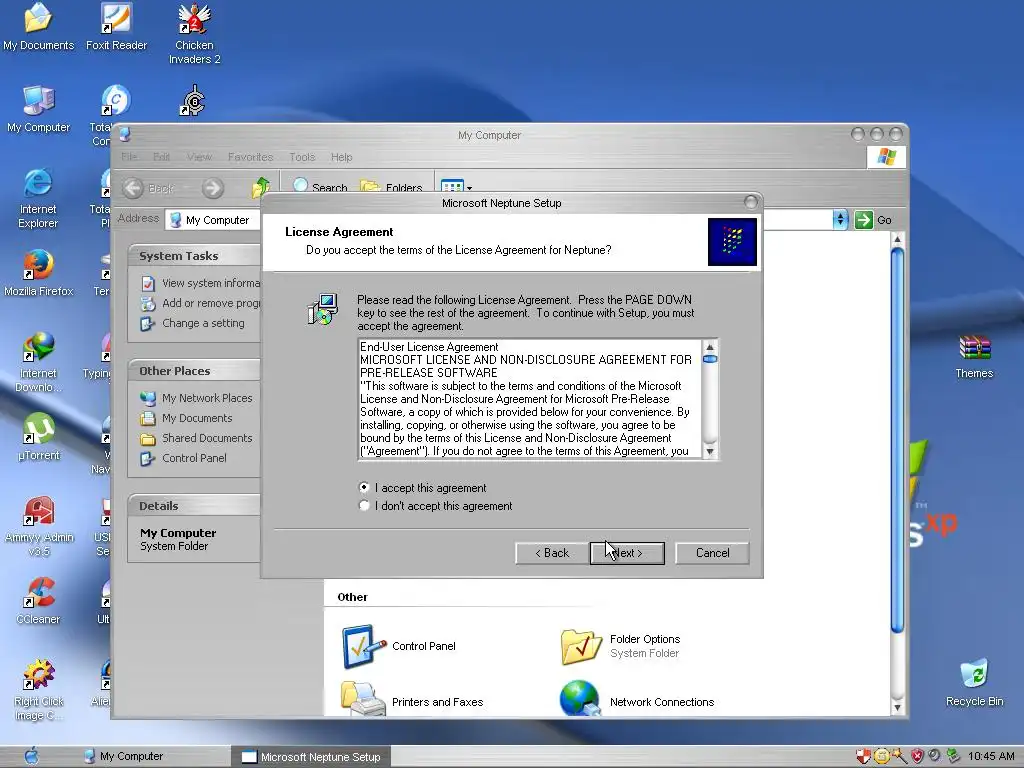Click the Go button beside address bar
This screenshot has height=768, width=1024.
pos(874,220)
